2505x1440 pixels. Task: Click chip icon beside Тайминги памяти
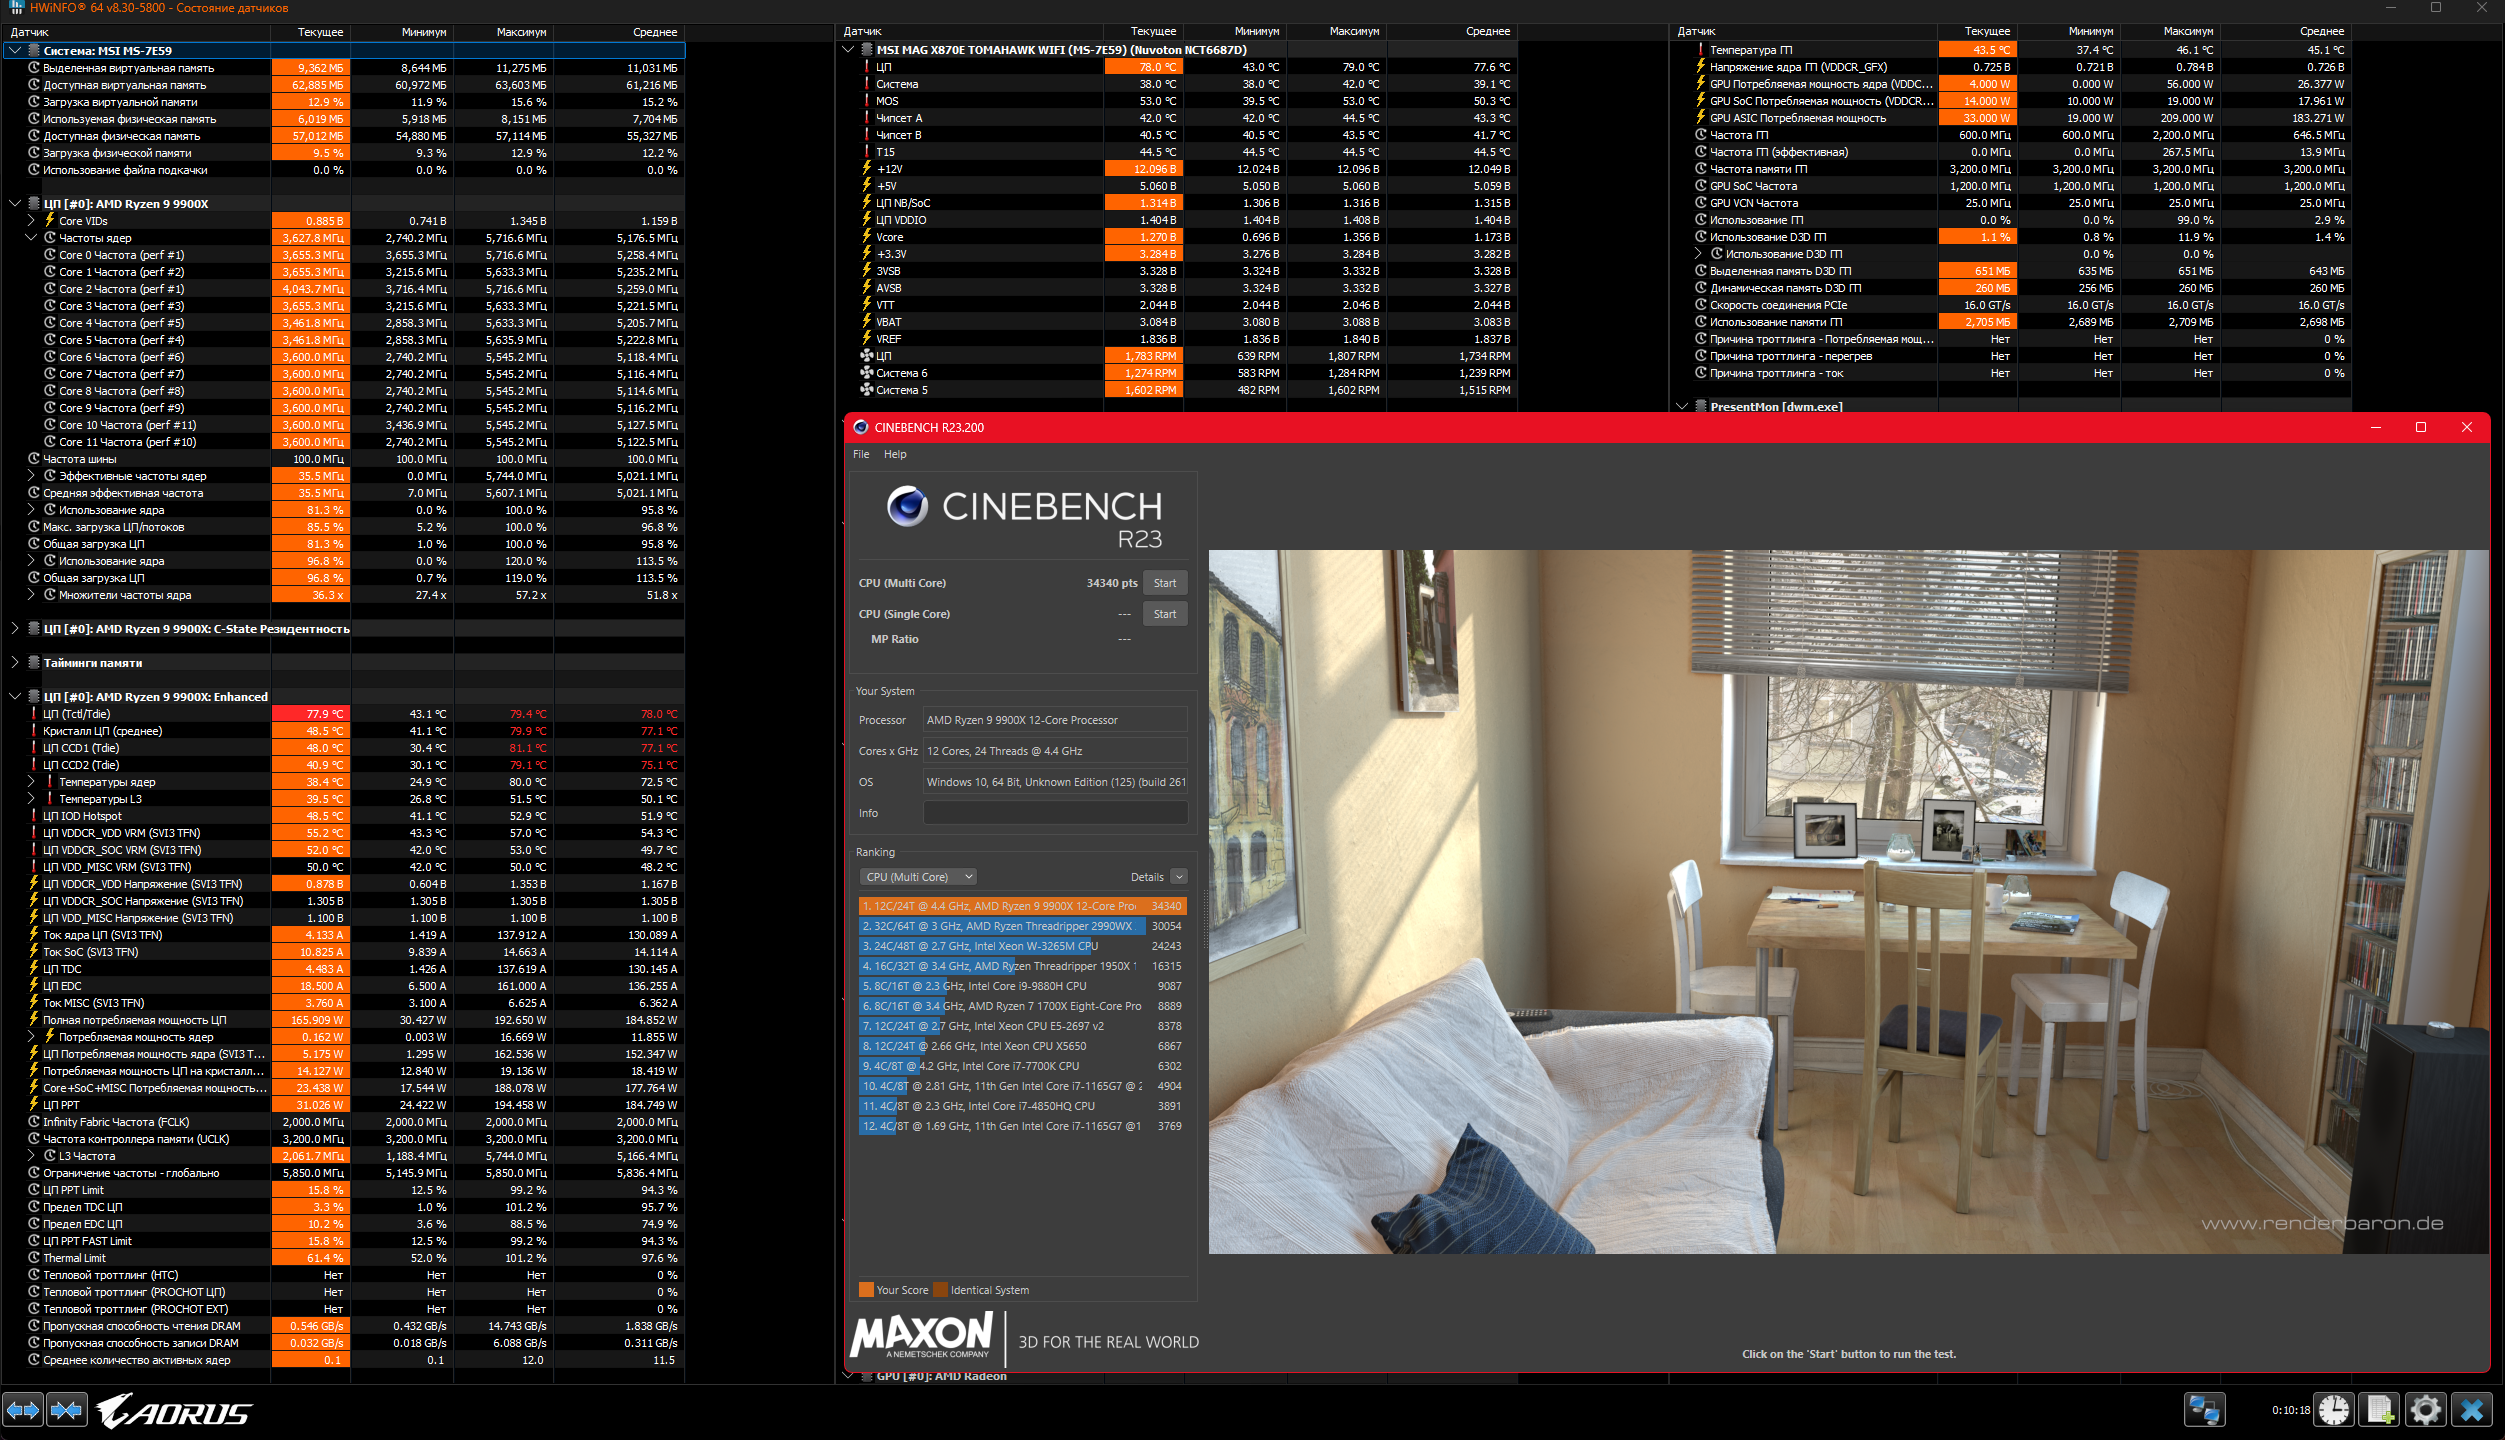point(34,663)
